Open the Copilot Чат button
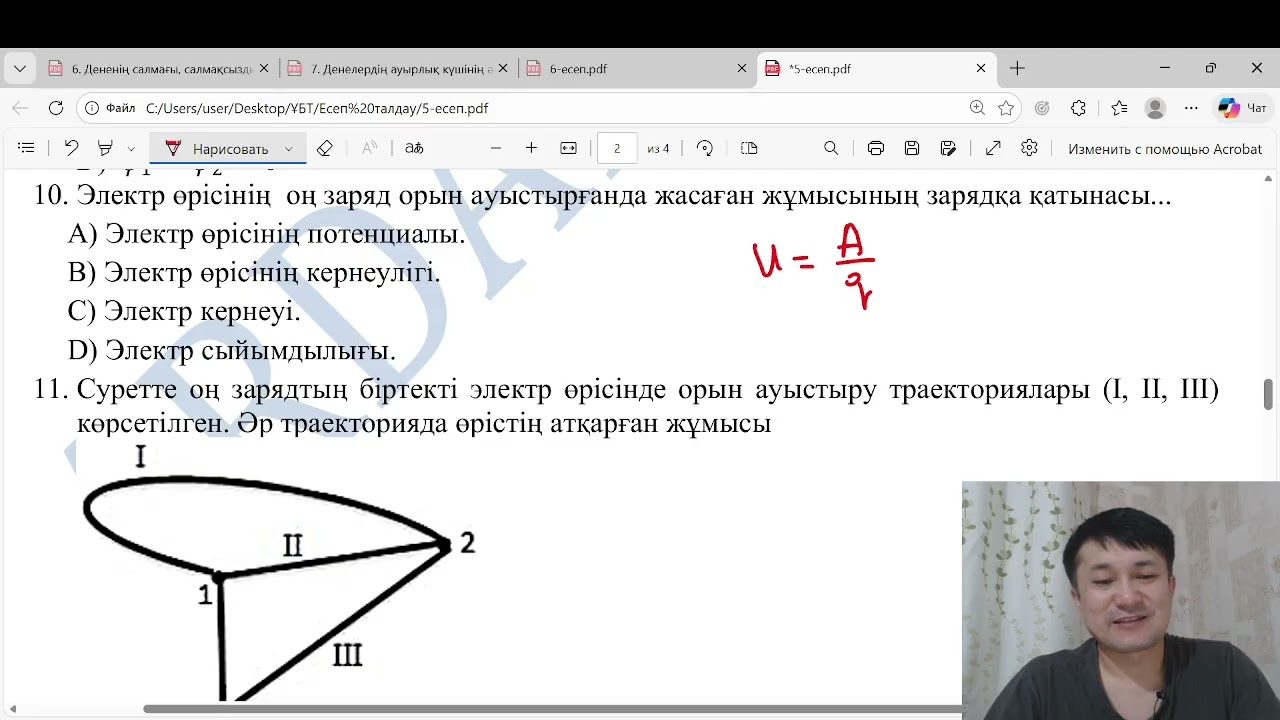This screenshot has height=720, width=1280. pos(1243,108)
